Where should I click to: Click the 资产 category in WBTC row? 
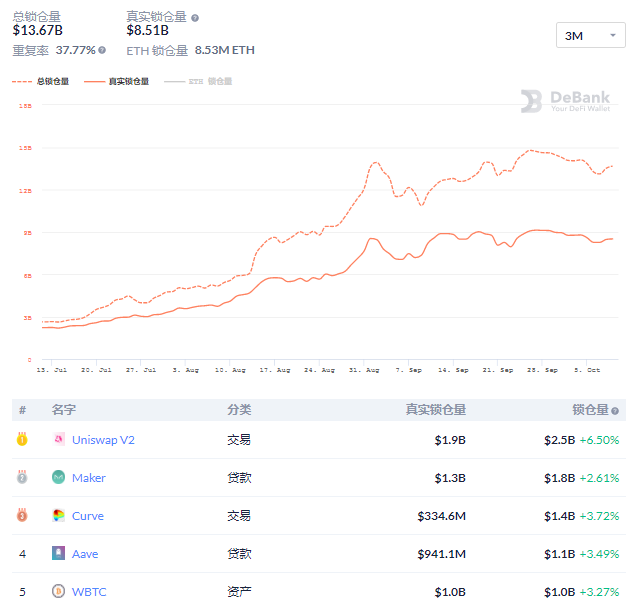point(239,592)
